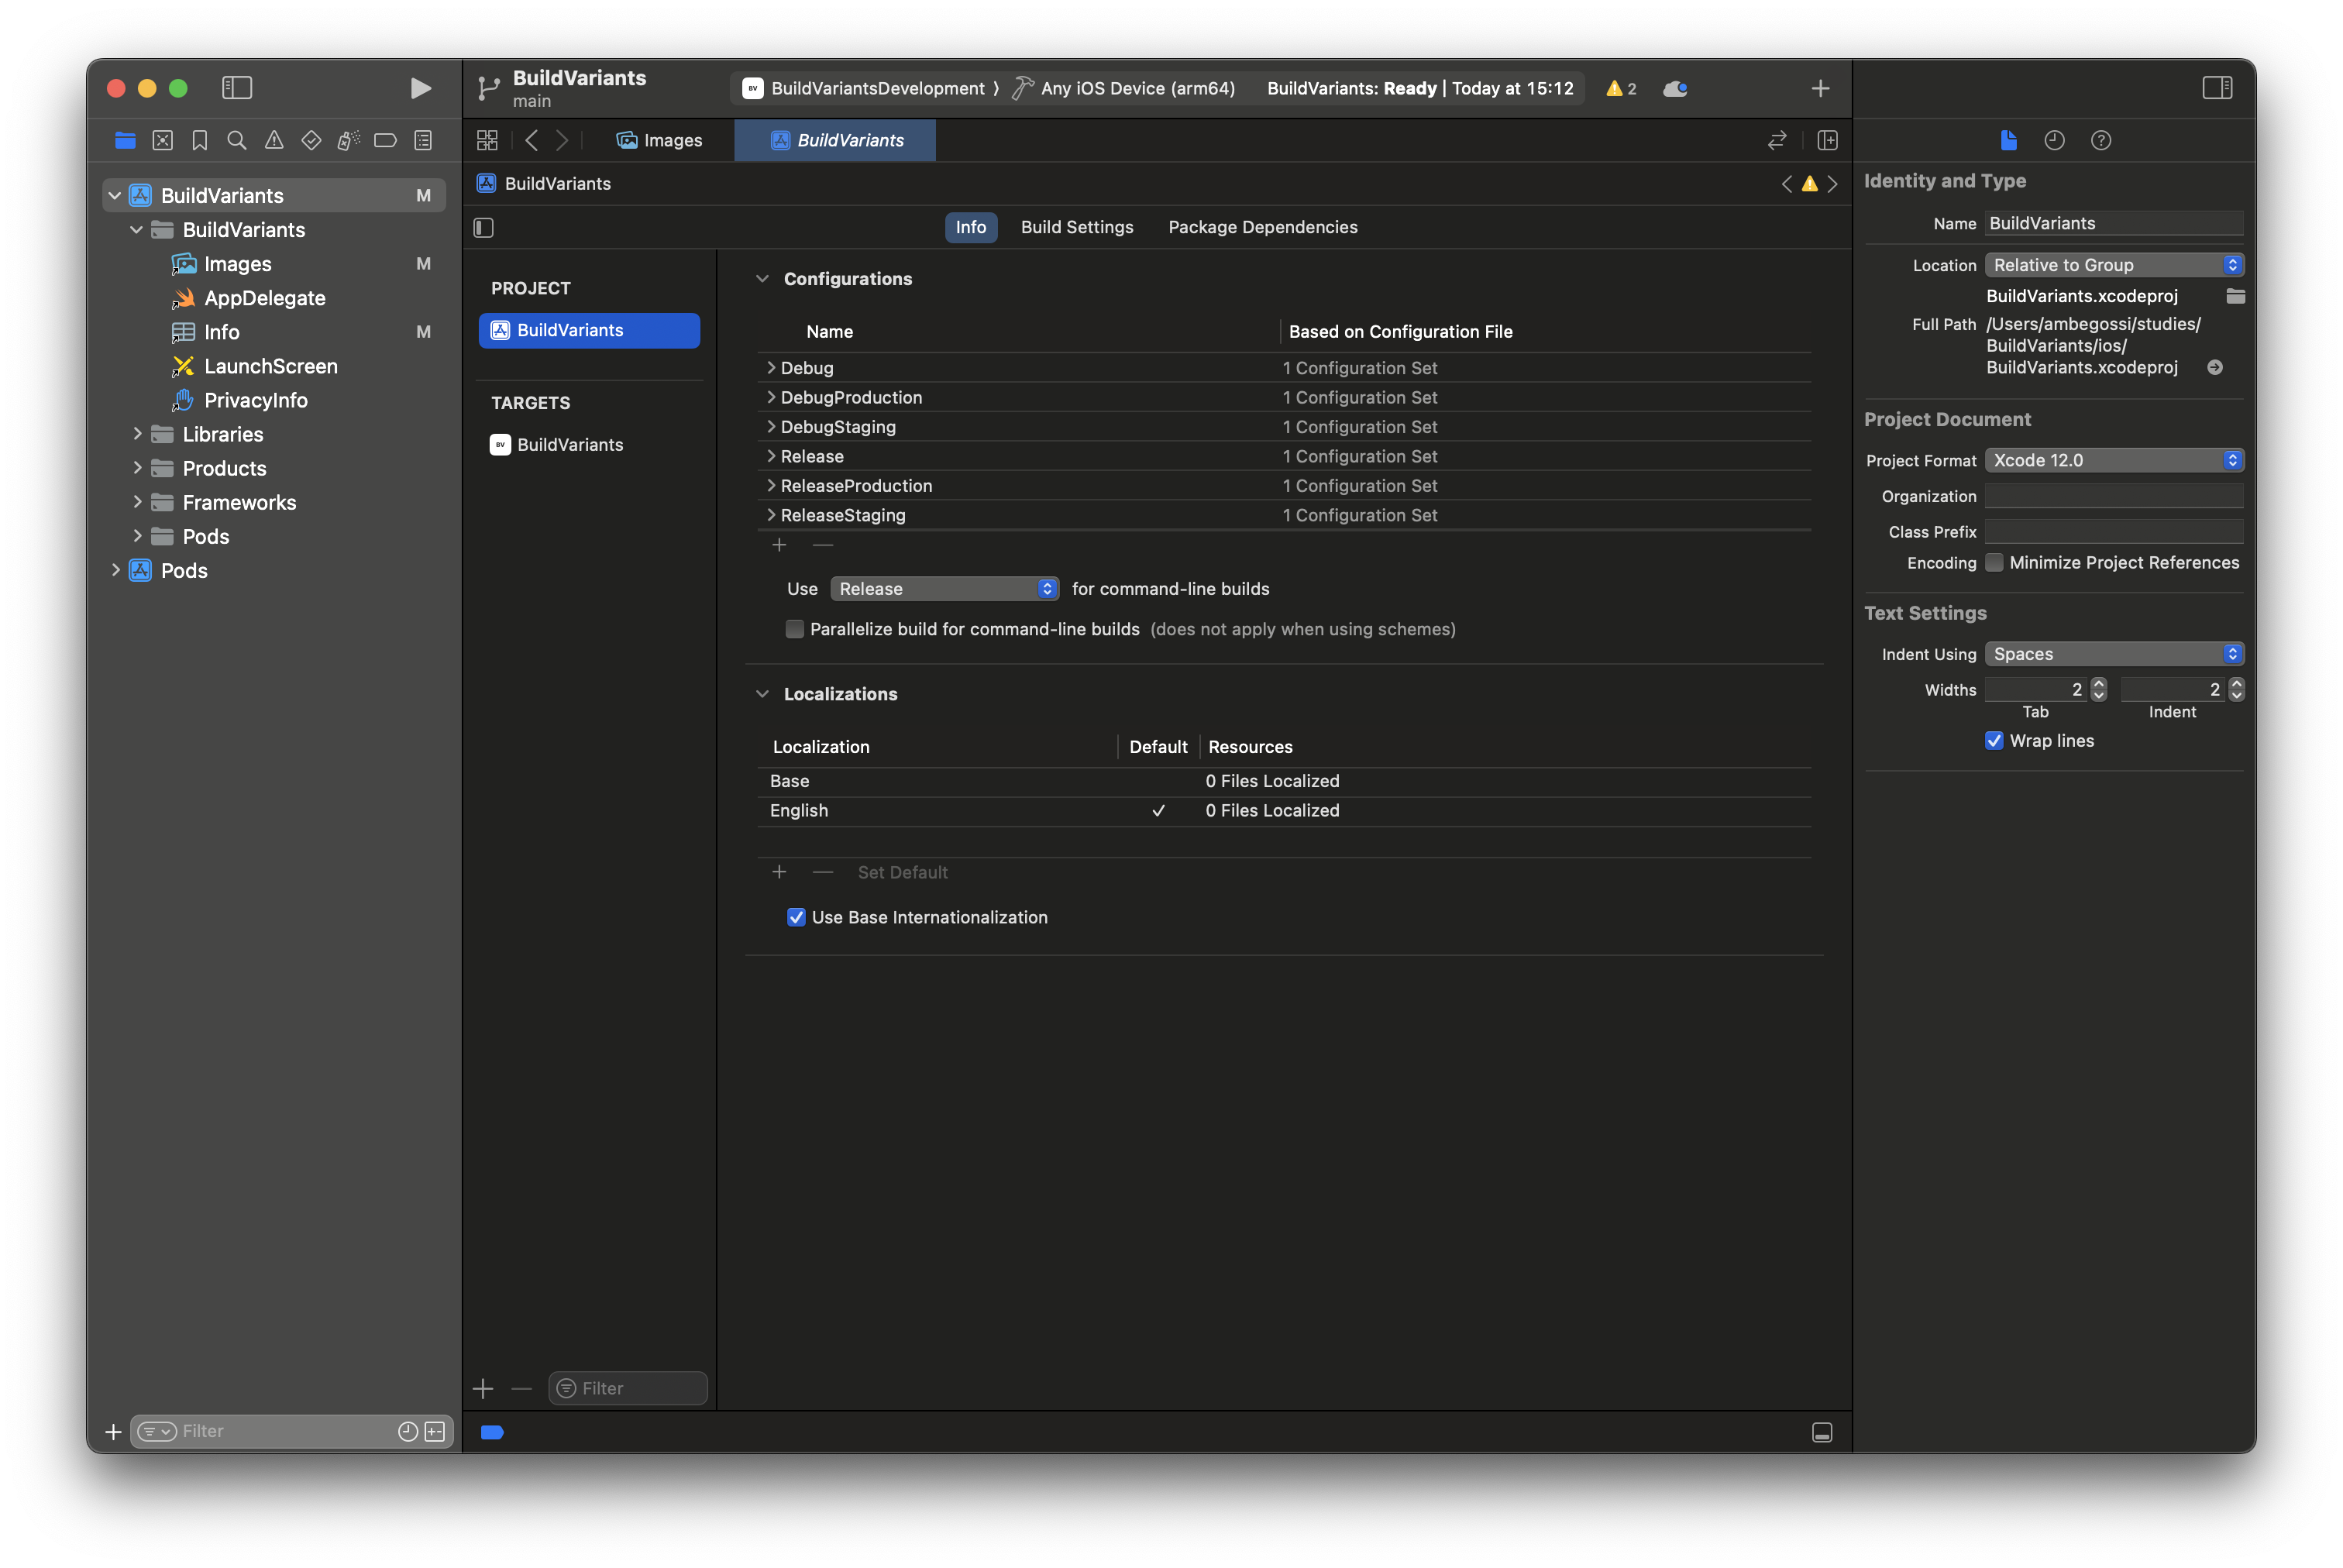
Task: Enable Parallelize build for command-line builds
Action: coord(794,629)
